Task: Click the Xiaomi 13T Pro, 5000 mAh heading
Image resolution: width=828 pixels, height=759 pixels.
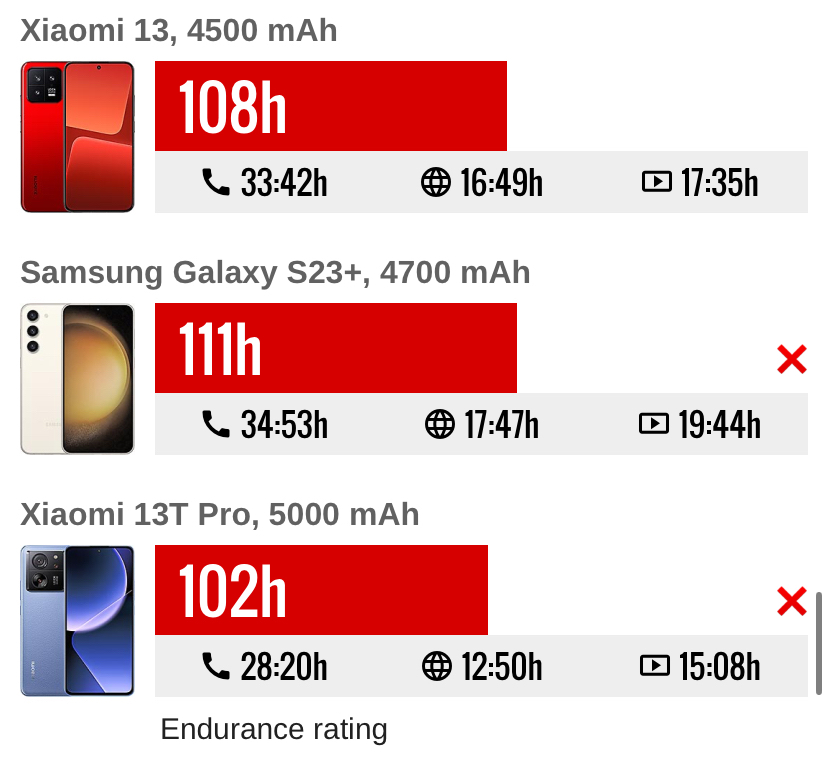Action: pos(220,514)
